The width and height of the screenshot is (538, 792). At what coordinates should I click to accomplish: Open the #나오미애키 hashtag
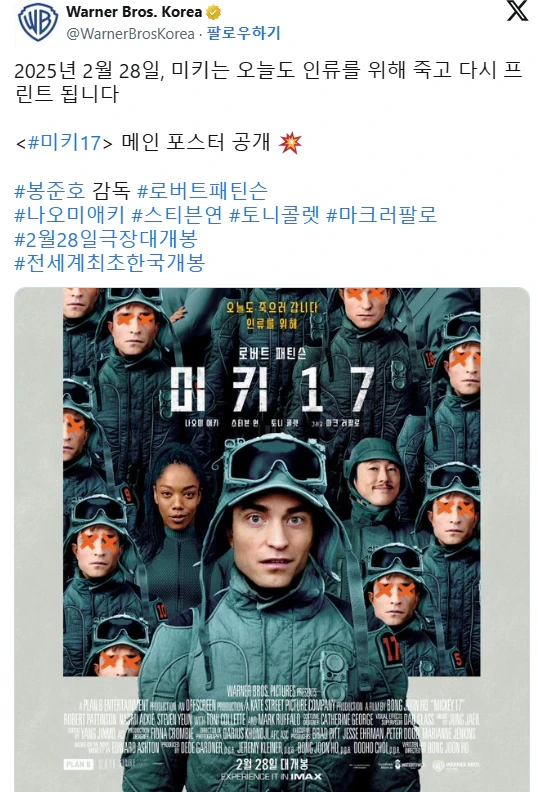tap(69, 215)
